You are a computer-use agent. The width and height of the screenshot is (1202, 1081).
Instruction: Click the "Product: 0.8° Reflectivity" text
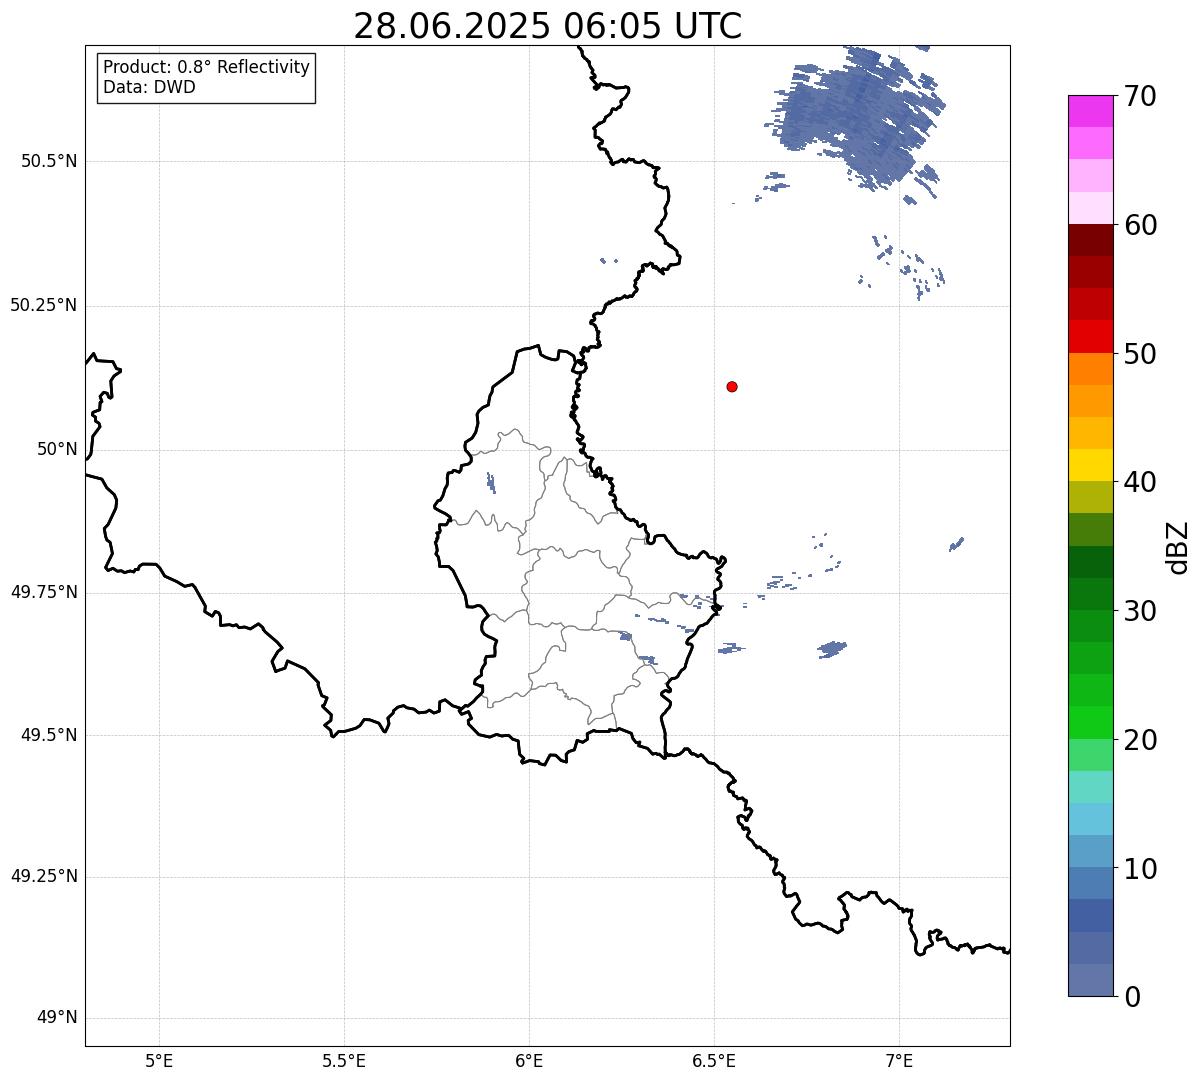coord(207,67)
